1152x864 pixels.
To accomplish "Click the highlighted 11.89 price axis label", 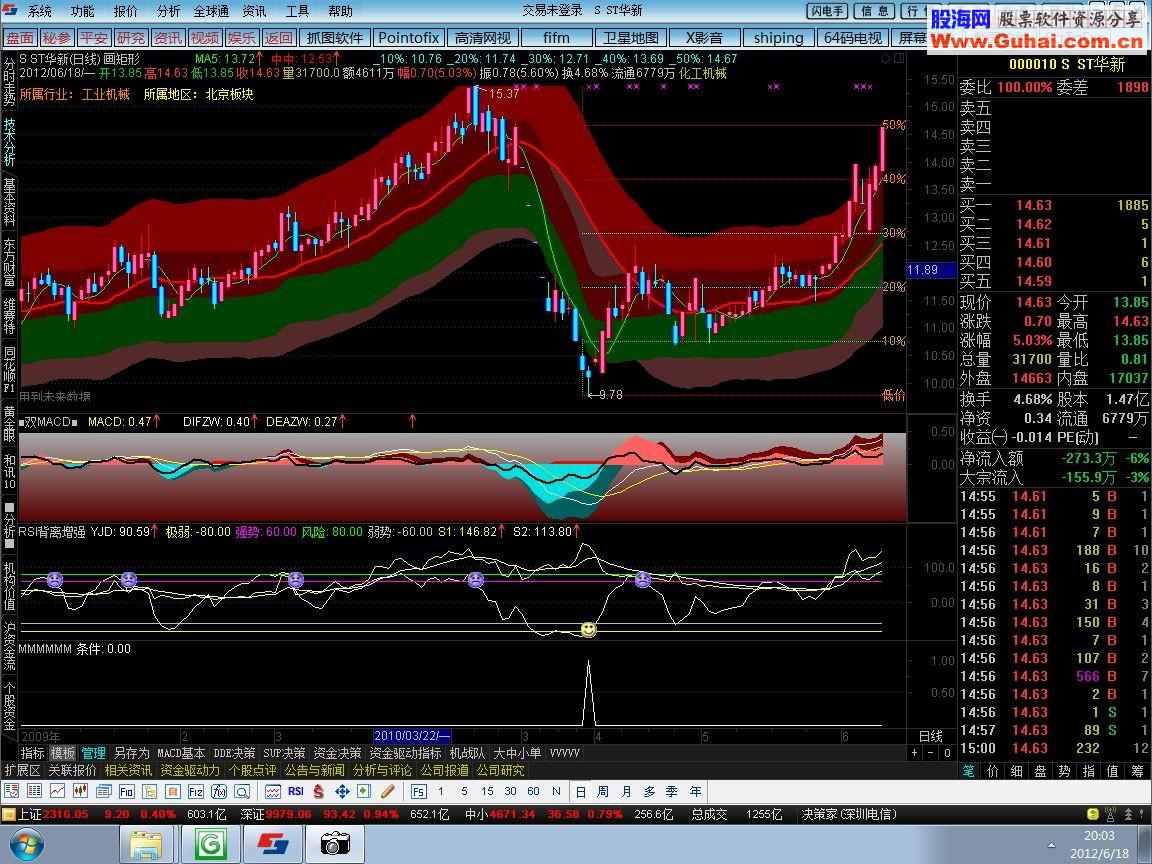I will pos(931,270).
